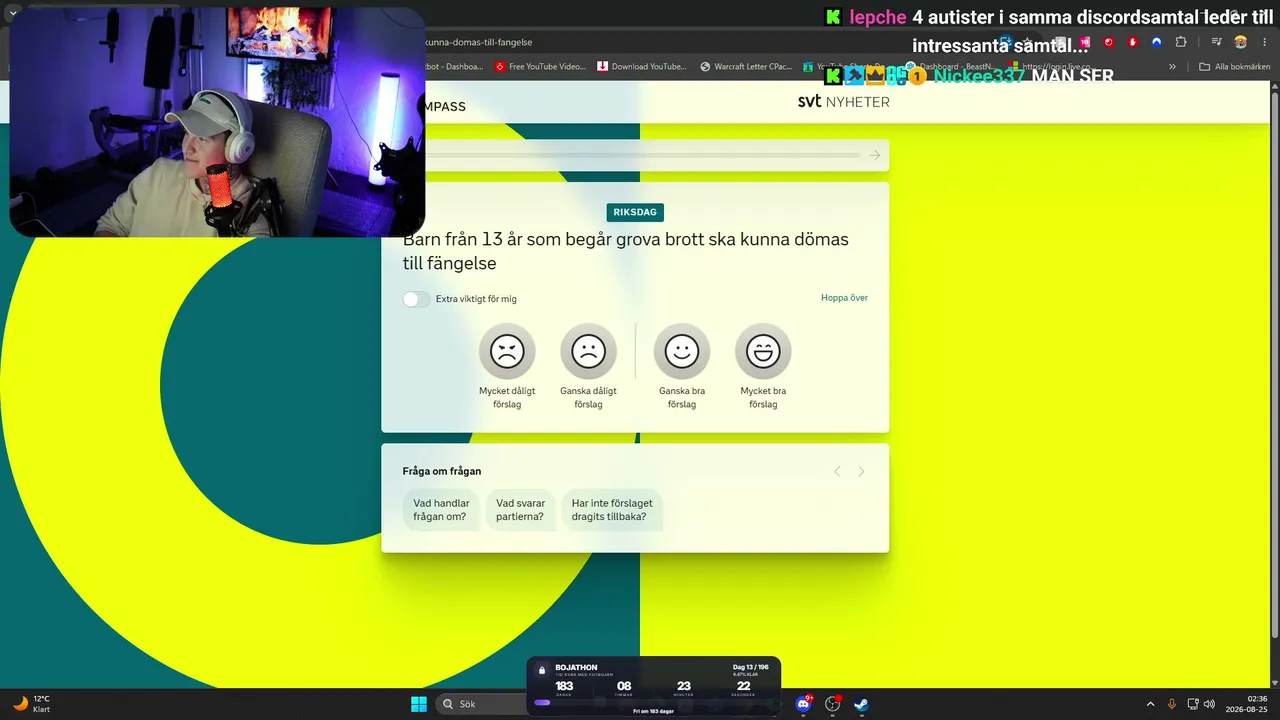Click the RIKSDAG category badge

coord(635,212)
